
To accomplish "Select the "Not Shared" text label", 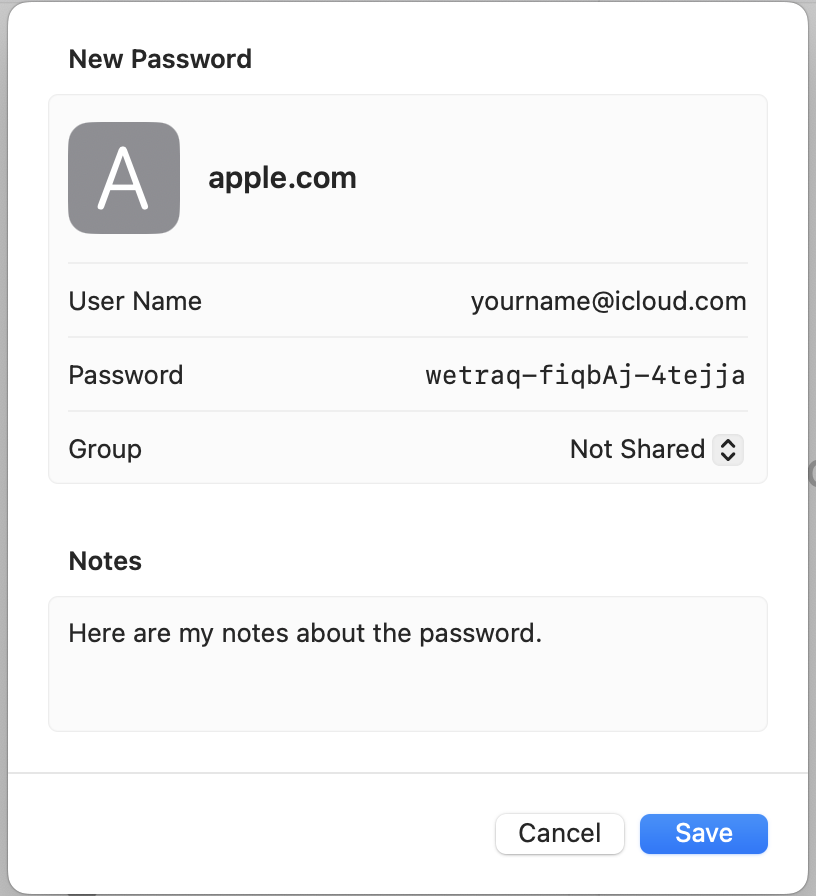I will [x=637, y=450].
